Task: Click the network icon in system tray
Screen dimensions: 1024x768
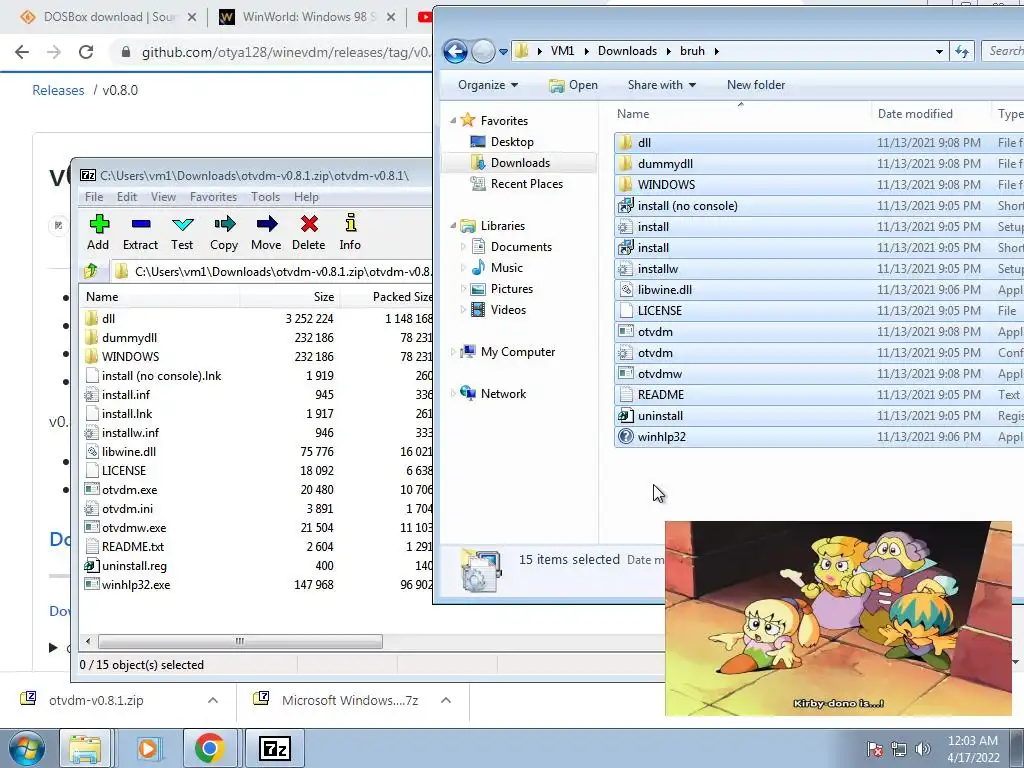Action: pos(899,749)
